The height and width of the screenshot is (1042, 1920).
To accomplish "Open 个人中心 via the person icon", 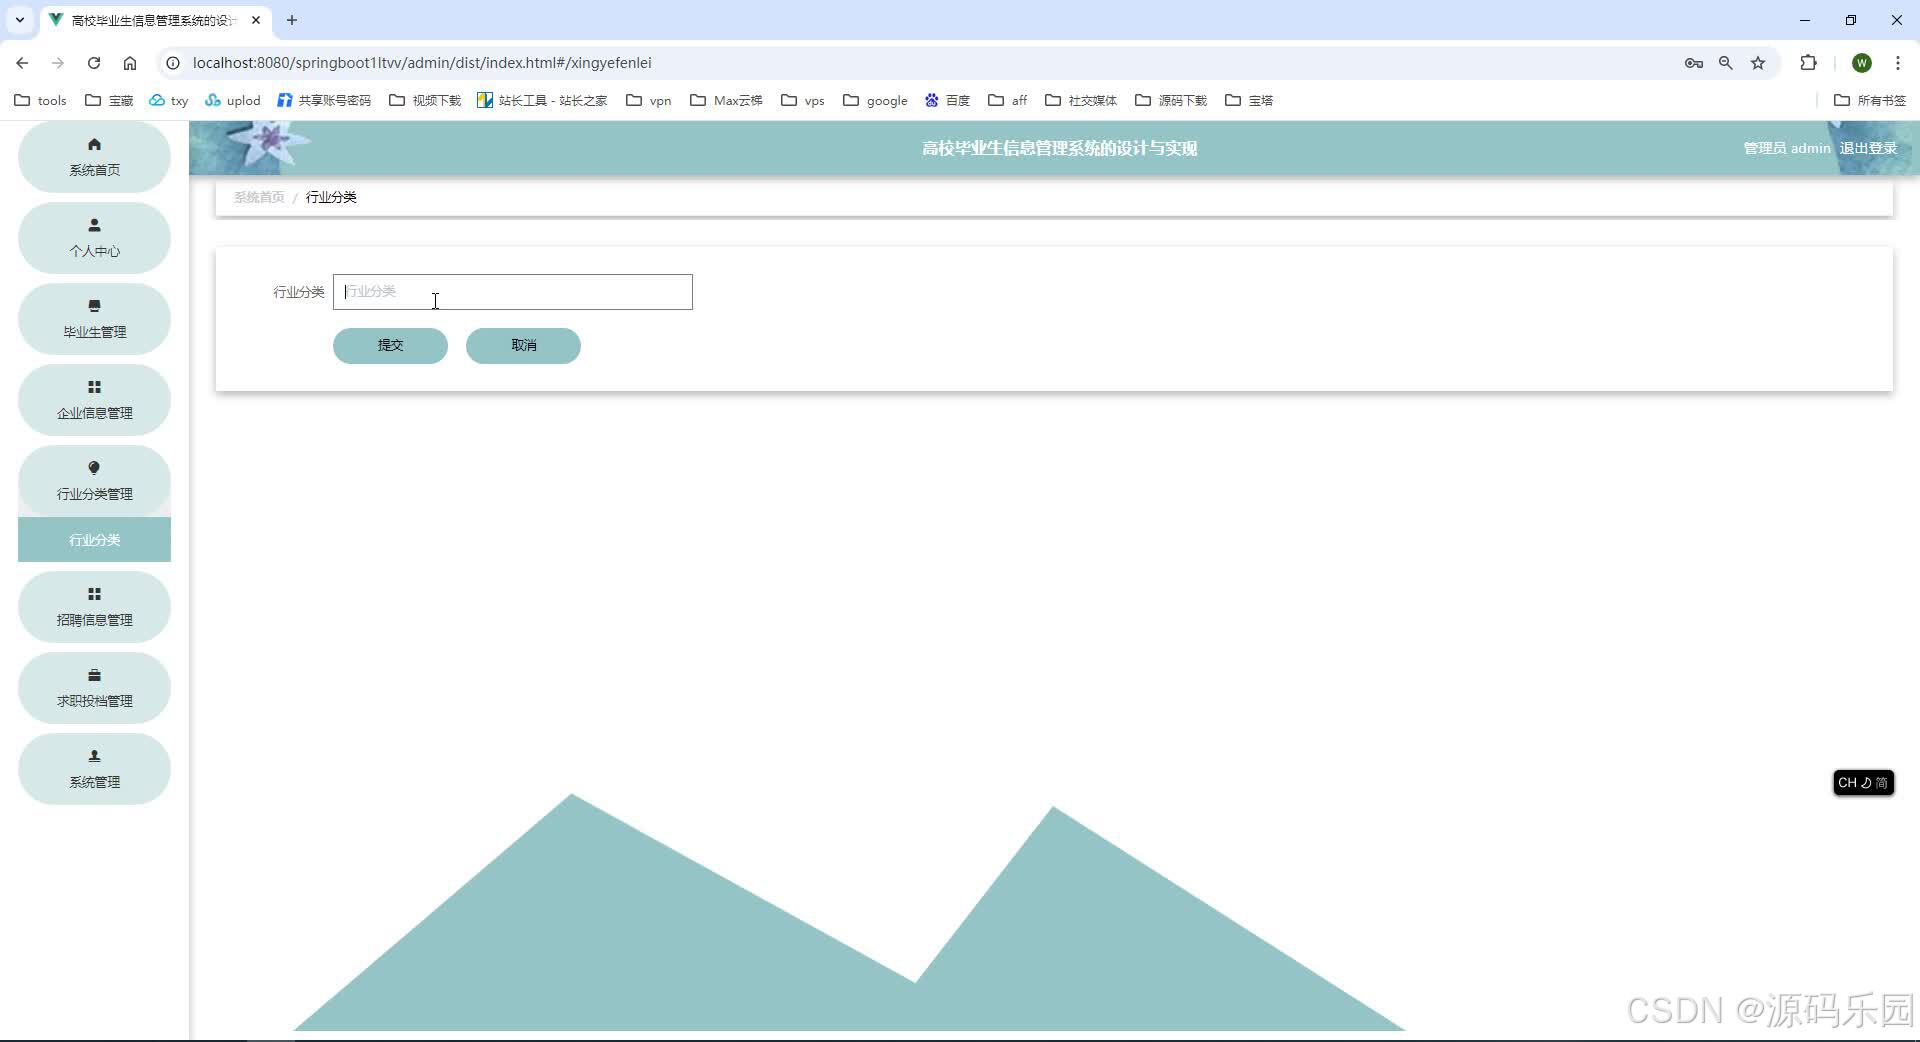I will point(93,225).
